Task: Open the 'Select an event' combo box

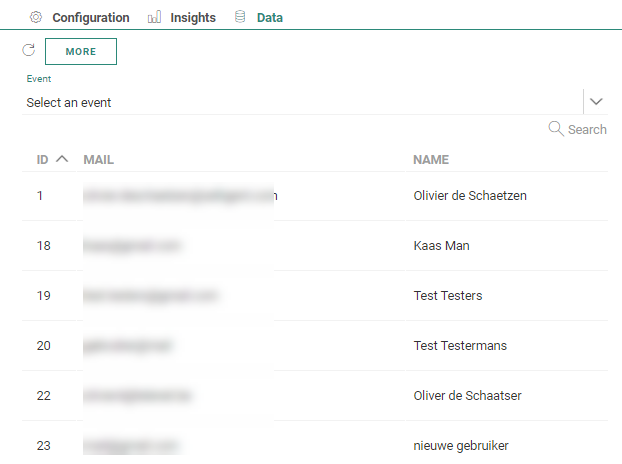Action: (300, 102)
